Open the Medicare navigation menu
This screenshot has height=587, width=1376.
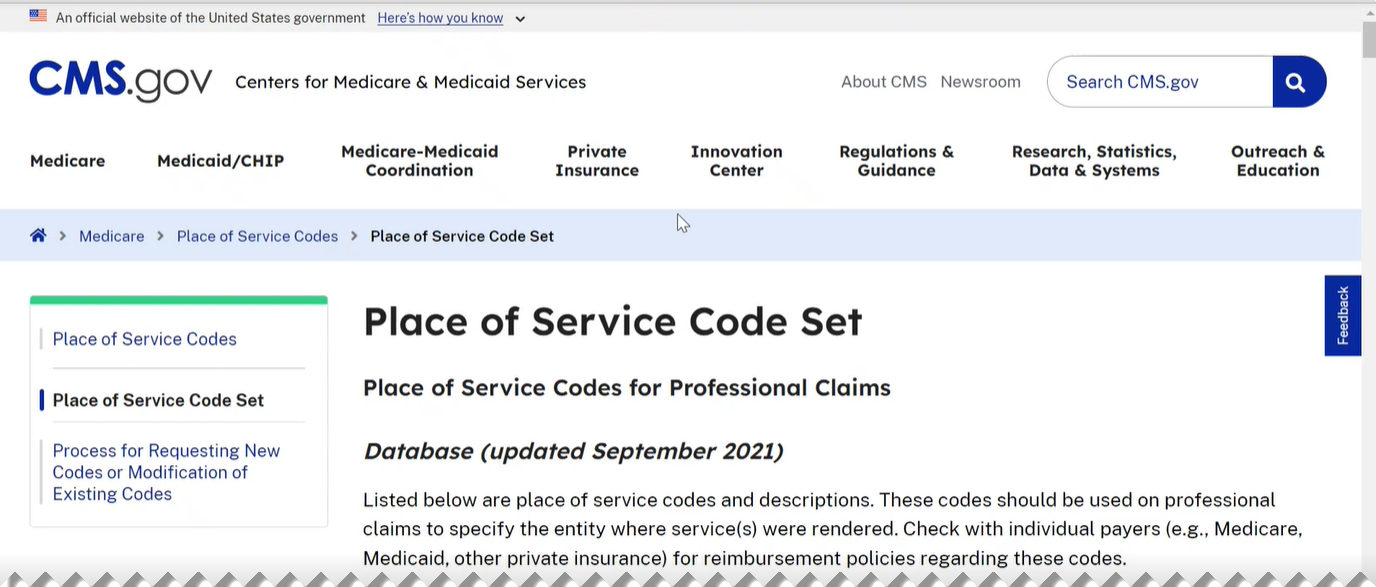(x=67, y=160)
